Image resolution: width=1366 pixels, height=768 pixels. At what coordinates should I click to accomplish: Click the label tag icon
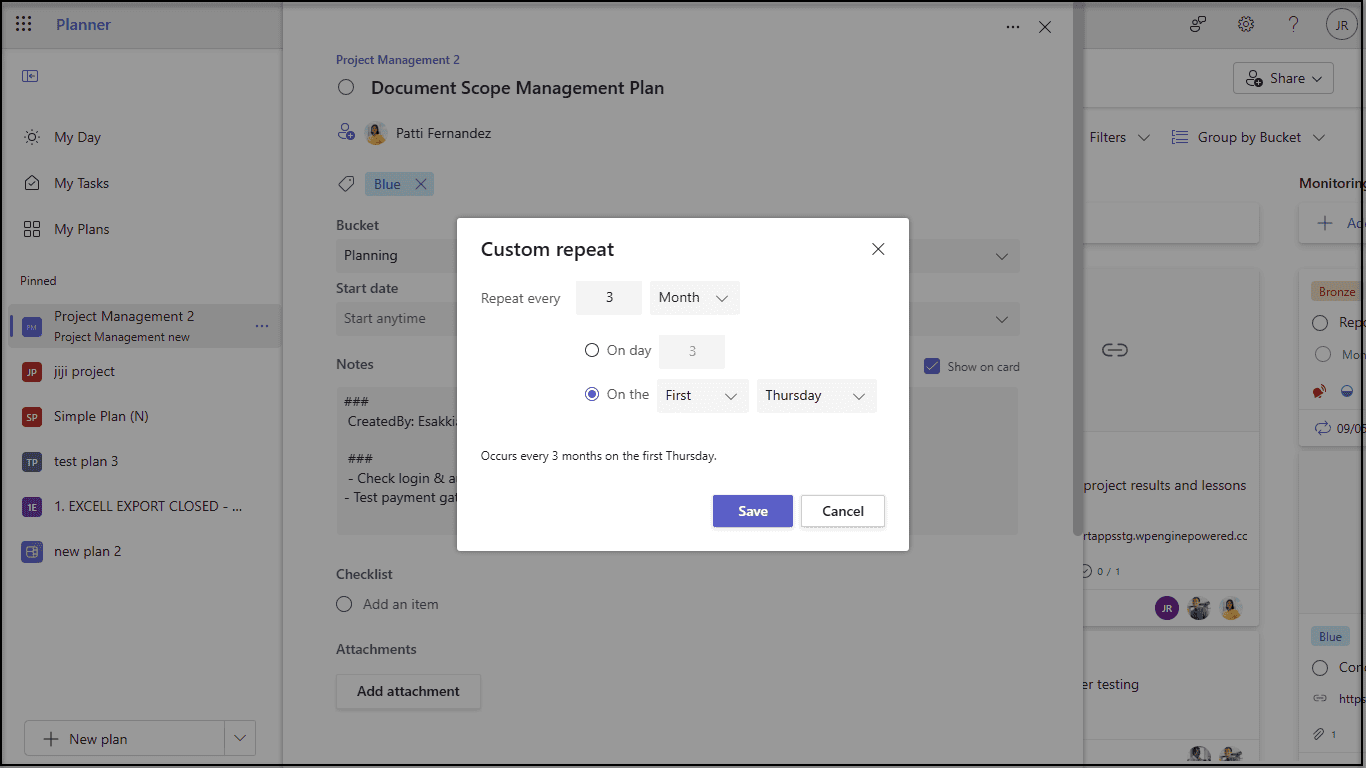point(346,184)
